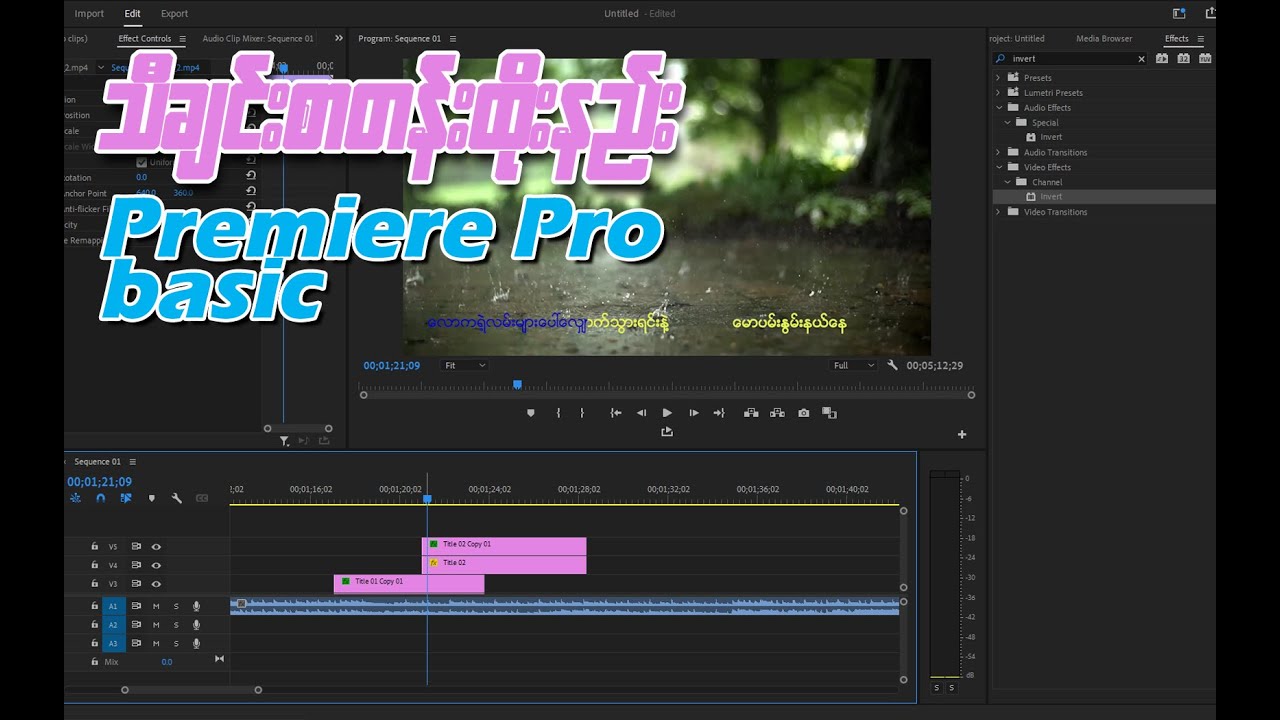Screen dimensions: 1280x720
Task: Expand Video Transitions folder
Action: (x=998, y=212)
